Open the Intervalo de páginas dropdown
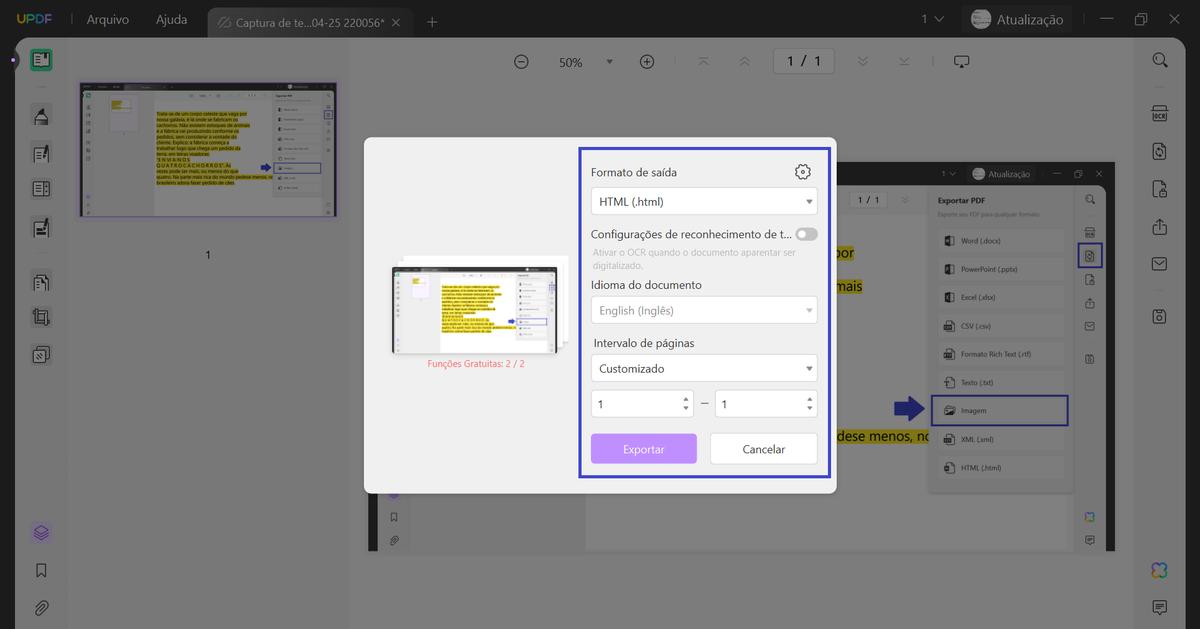 point(704,368)
